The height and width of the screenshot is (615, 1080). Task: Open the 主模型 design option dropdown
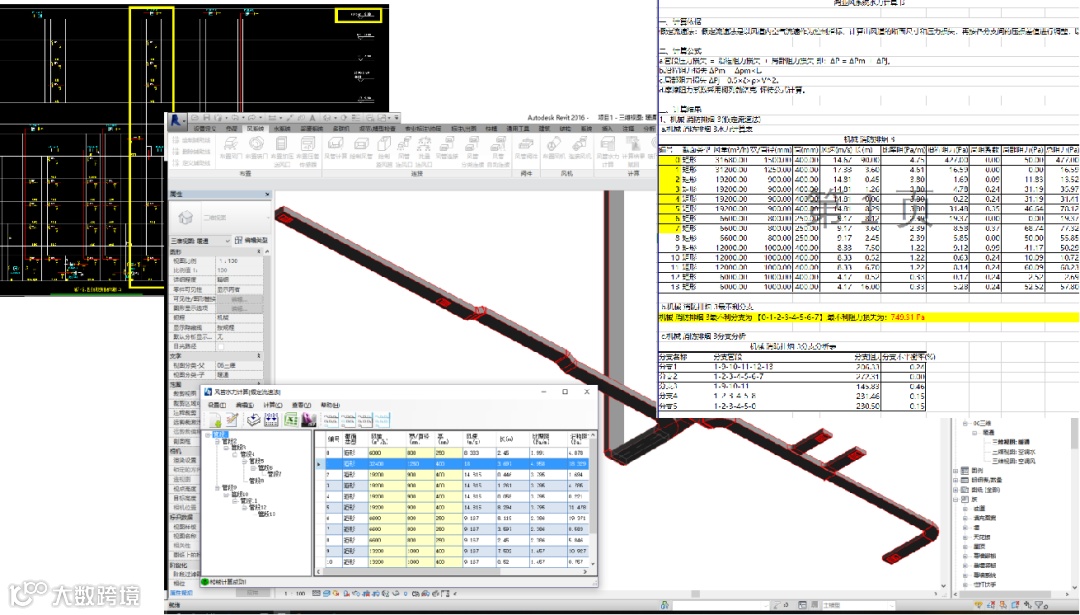pyautogui.click(x=892, y=605)
